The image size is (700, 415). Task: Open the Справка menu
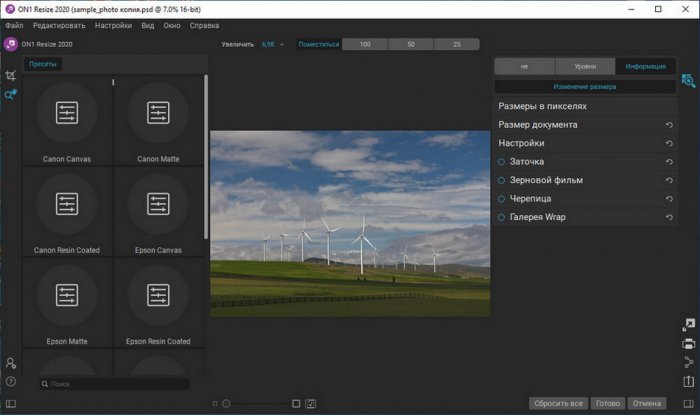tap(204, 25)
